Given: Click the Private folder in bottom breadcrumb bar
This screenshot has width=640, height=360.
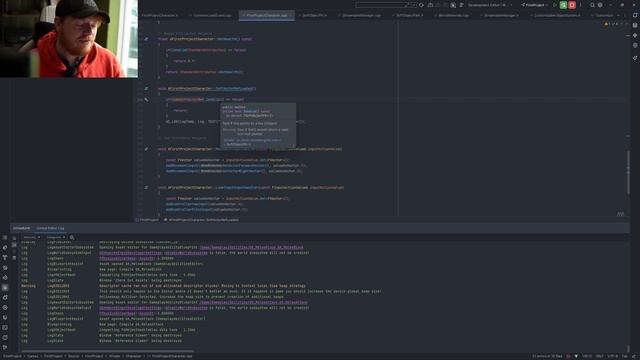Looking at the screenshot, I should [114, 356].
